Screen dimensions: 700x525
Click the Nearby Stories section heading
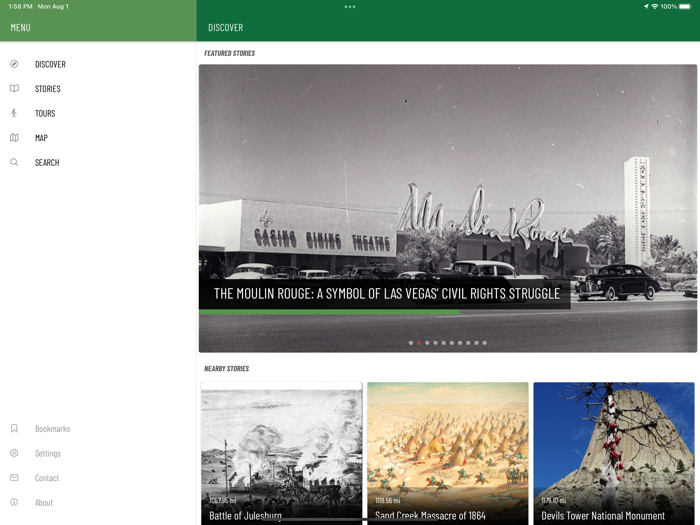point(226,368)
